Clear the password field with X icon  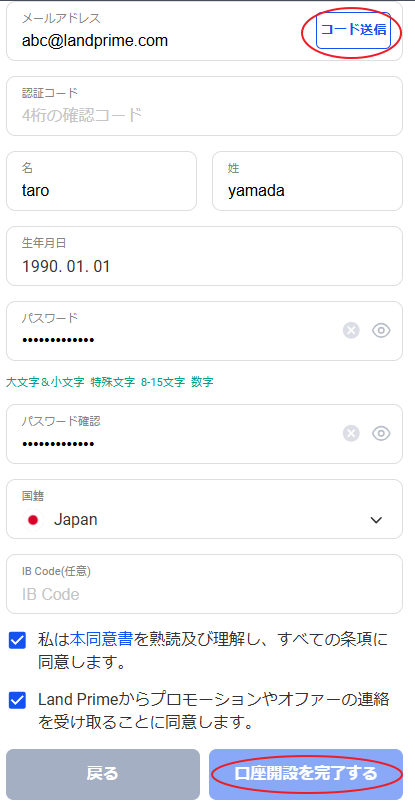tap(351, 331)
